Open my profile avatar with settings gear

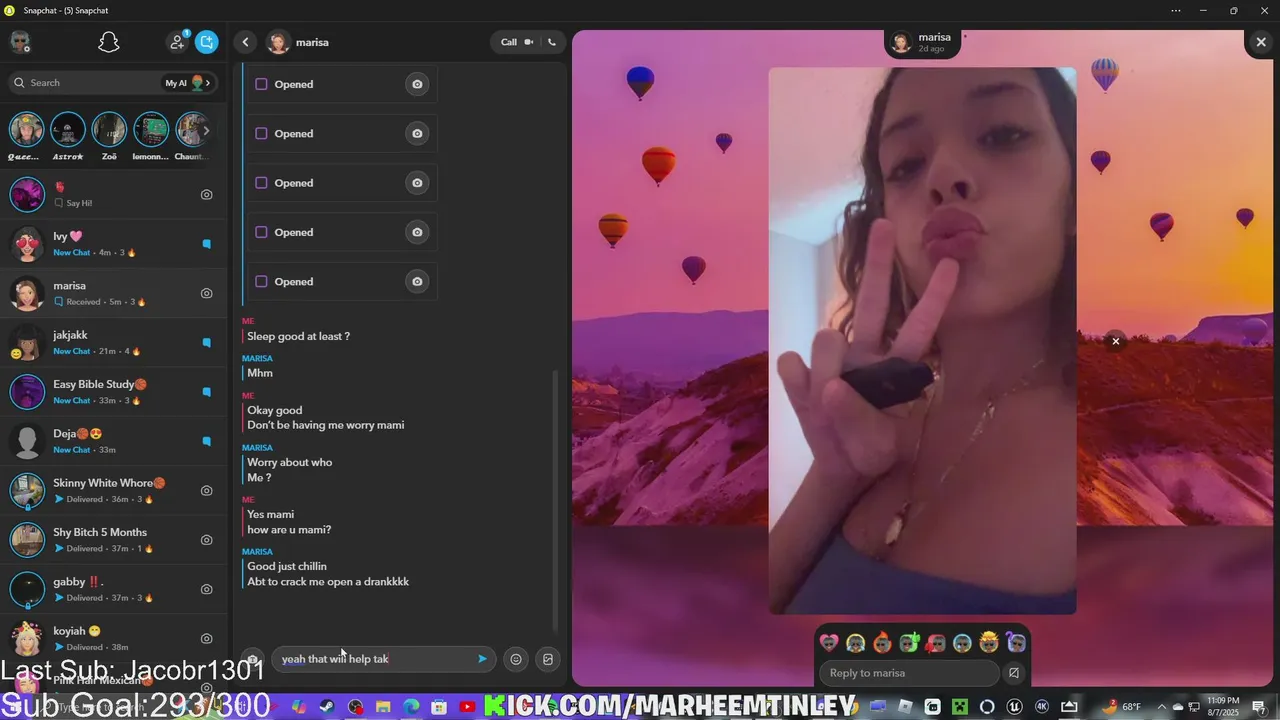[20, 42]
